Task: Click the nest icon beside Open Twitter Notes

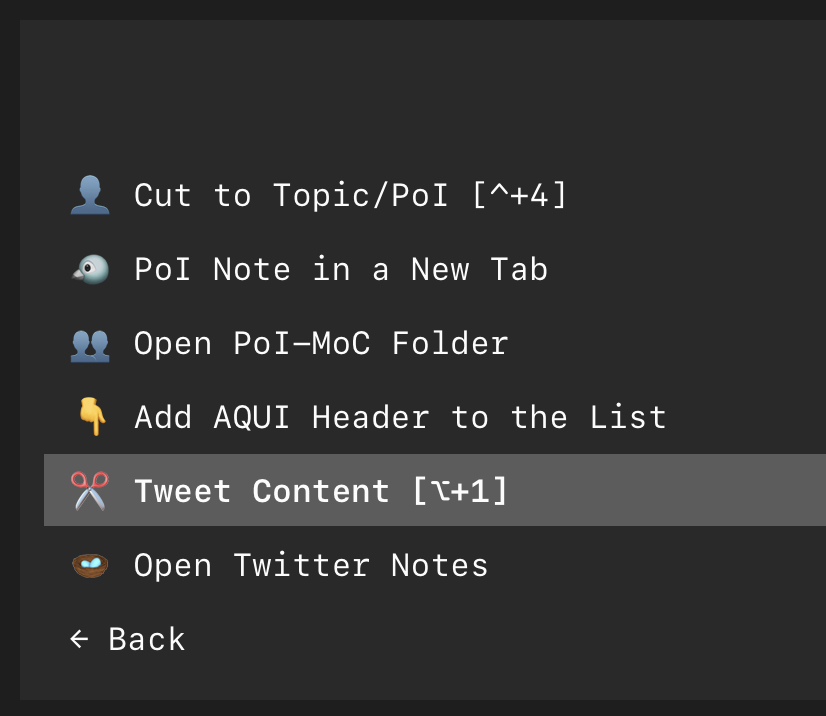Action: (x=90, y=565)
